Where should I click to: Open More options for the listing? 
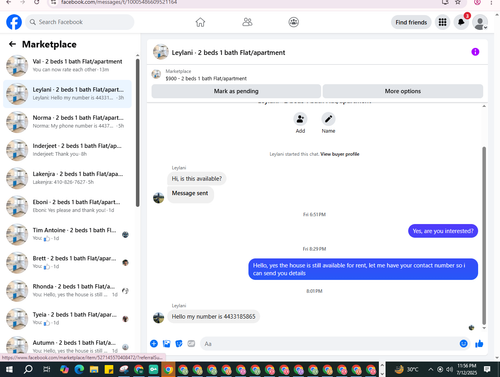pos(403,91)
